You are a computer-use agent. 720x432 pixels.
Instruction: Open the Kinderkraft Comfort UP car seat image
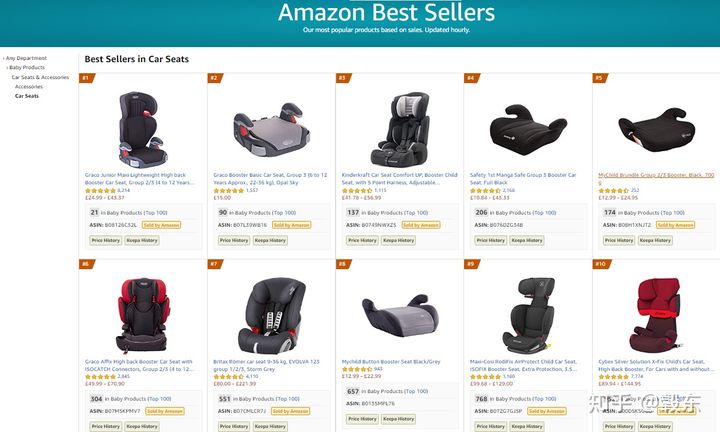click(x=399, y=129)
